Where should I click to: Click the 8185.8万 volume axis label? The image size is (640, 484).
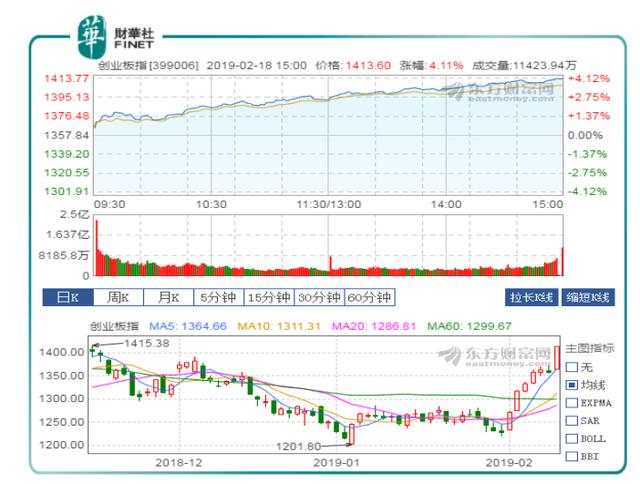(x=64, y=255)
